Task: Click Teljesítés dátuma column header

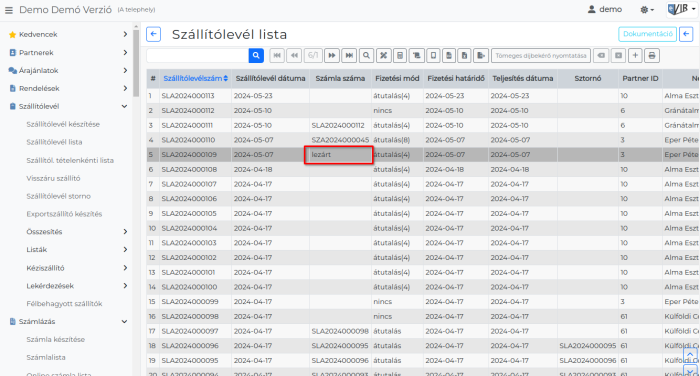Action: (523, 78)
